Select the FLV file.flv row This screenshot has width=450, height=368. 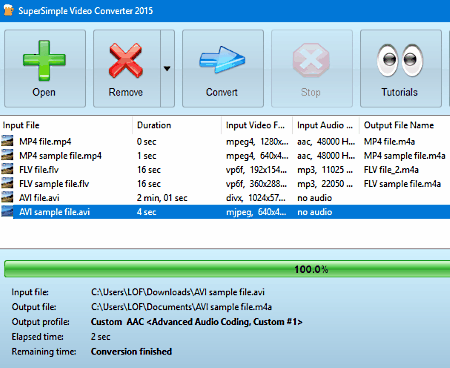point(225,170)
